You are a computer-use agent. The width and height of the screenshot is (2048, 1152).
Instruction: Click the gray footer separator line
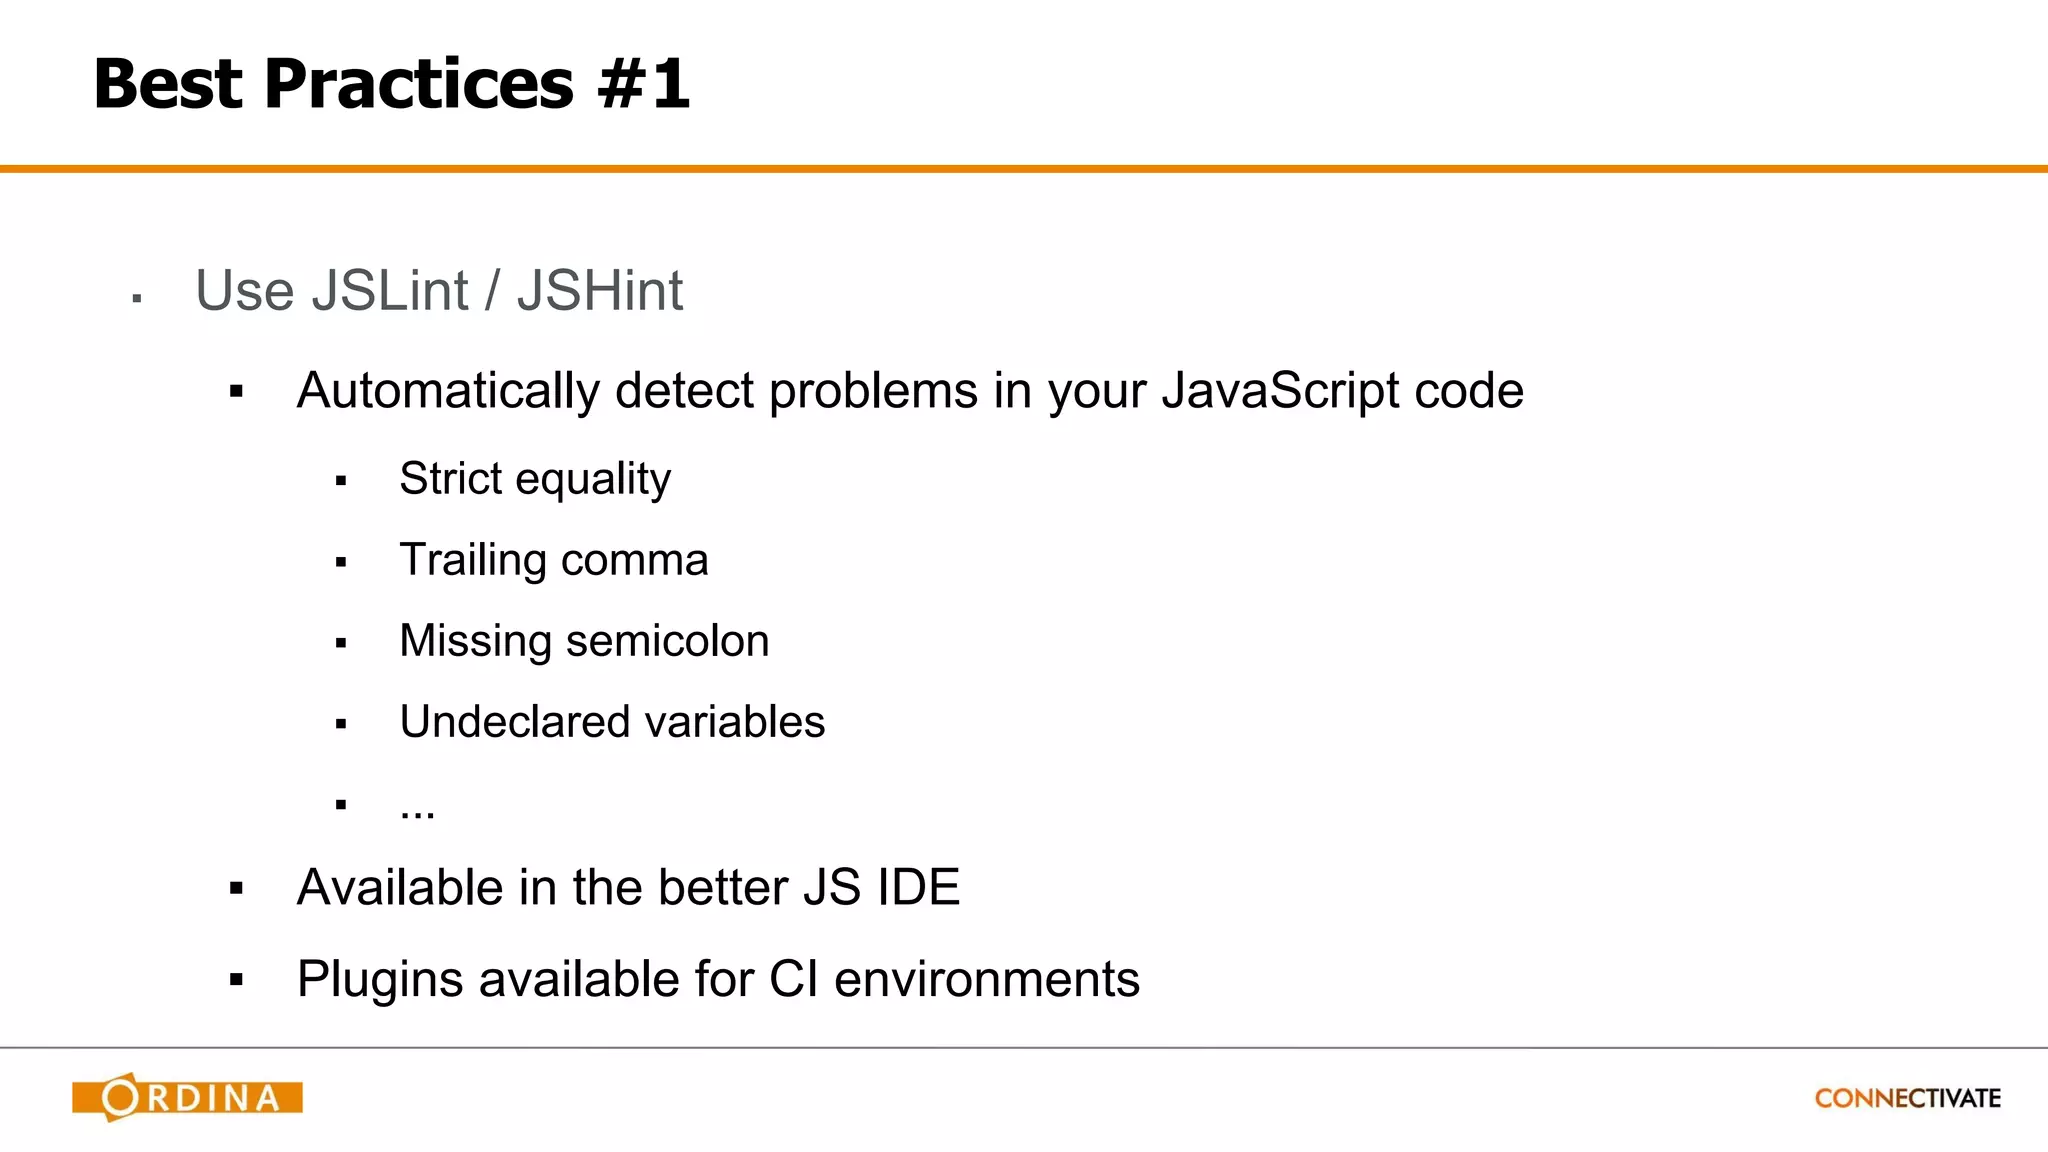(x=1024, y=1047)
